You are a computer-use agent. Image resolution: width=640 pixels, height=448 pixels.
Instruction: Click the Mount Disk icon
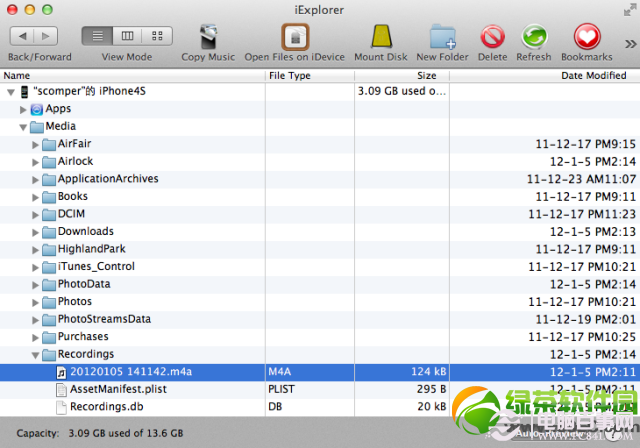coord(381,37)
